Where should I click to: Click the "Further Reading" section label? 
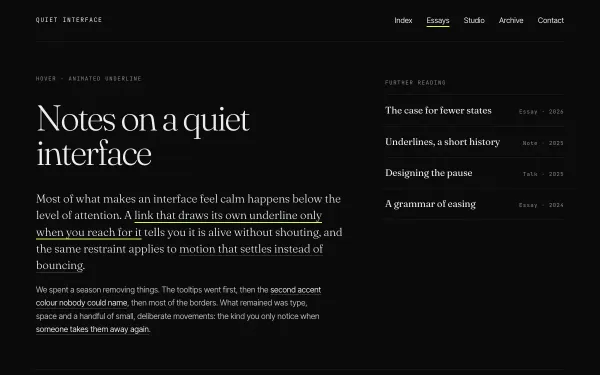tap(415, 83)
